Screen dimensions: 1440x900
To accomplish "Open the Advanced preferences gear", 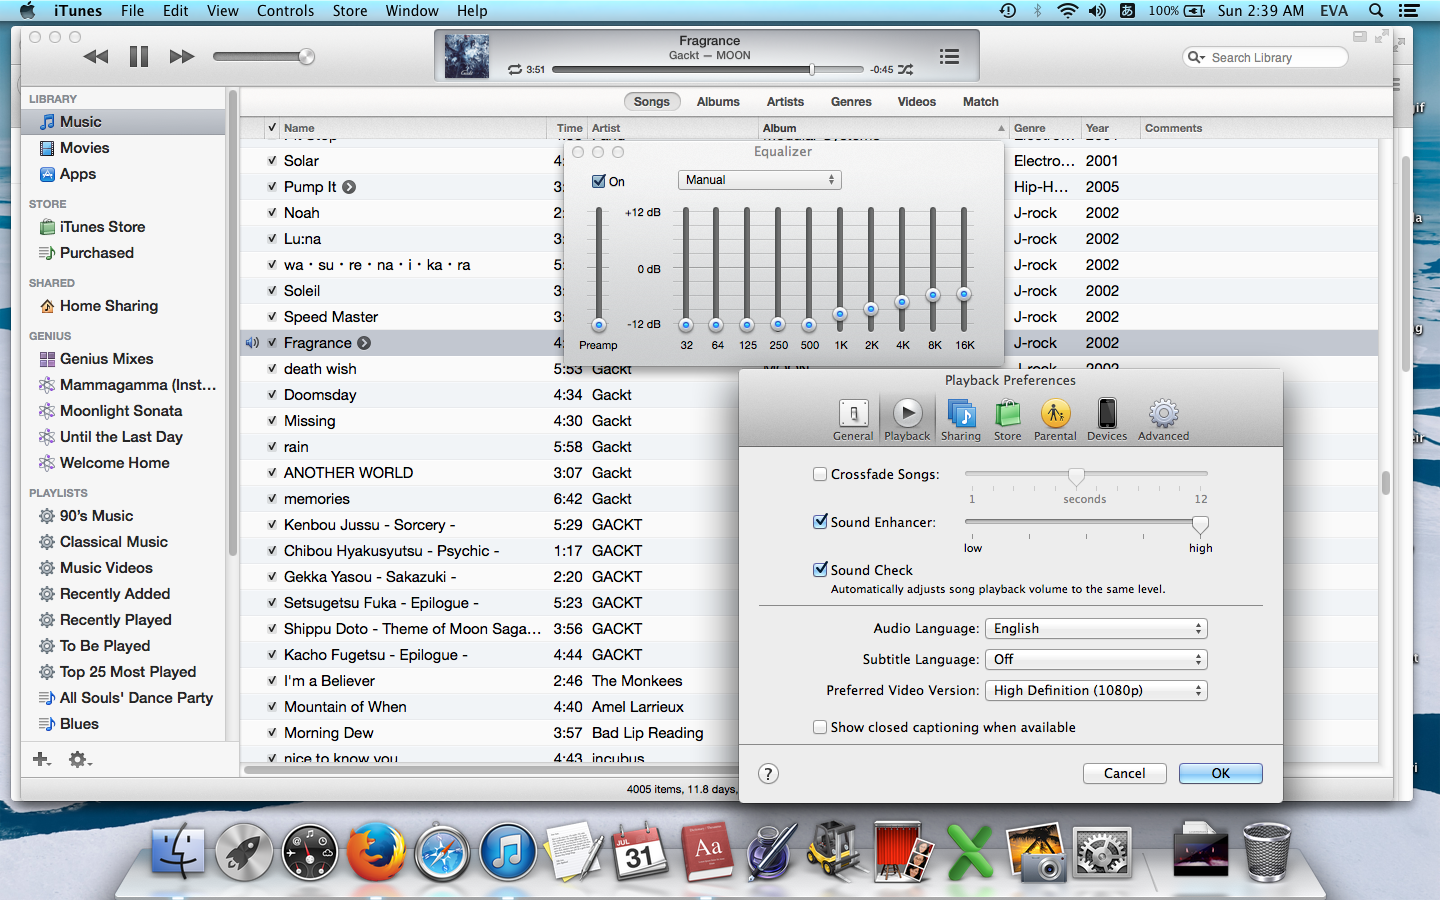I will pyautogui.click(x=1163, y=419).
